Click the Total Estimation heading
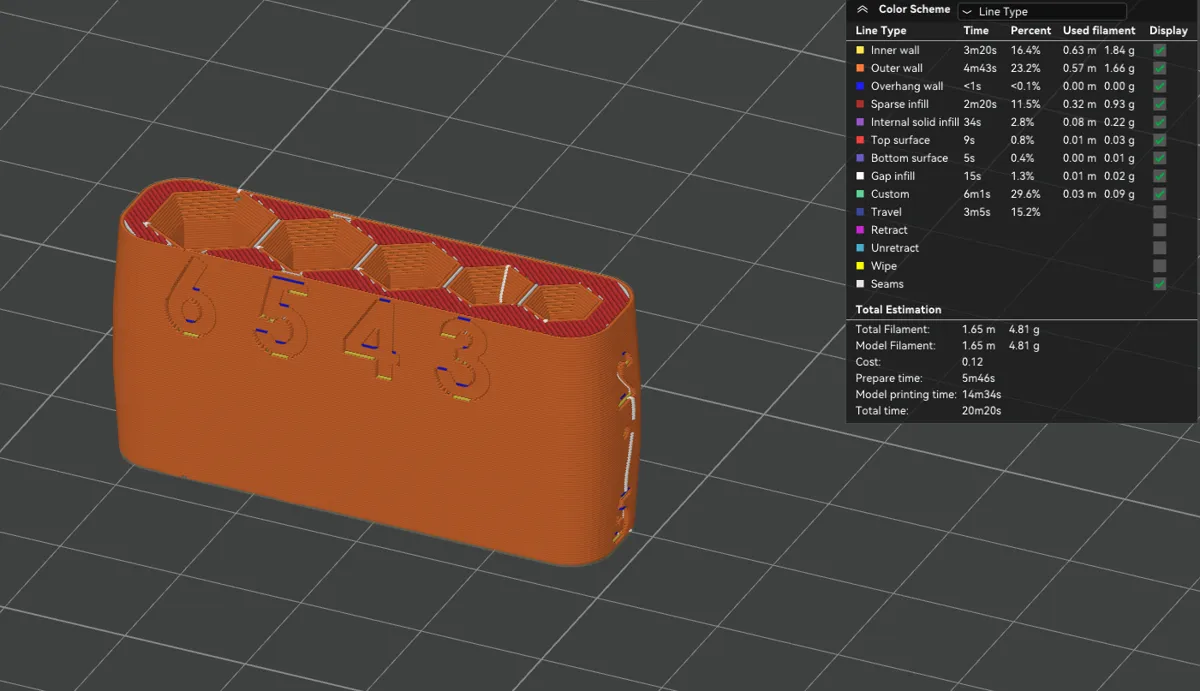This screenshot has width=1200, height=691. click(x=898, y=310)
